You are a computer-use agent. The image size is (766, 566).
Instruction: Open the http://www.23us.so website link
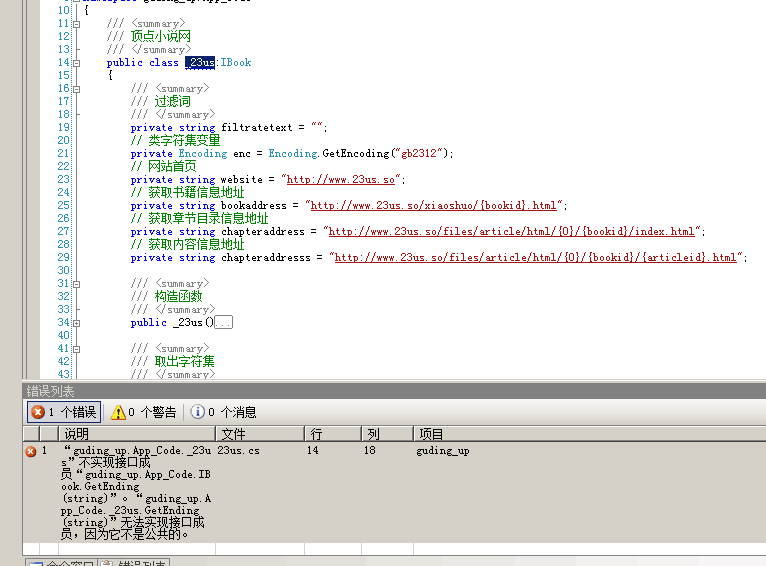[x=340, y=180]
